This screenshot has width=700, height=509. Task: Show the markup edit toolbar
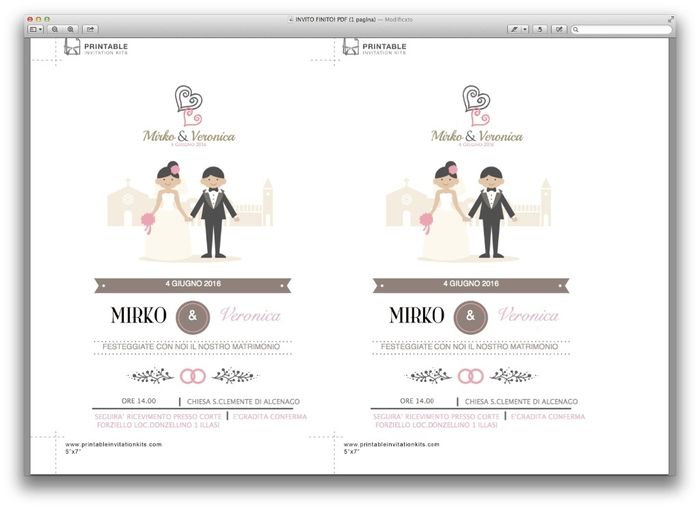558,30
